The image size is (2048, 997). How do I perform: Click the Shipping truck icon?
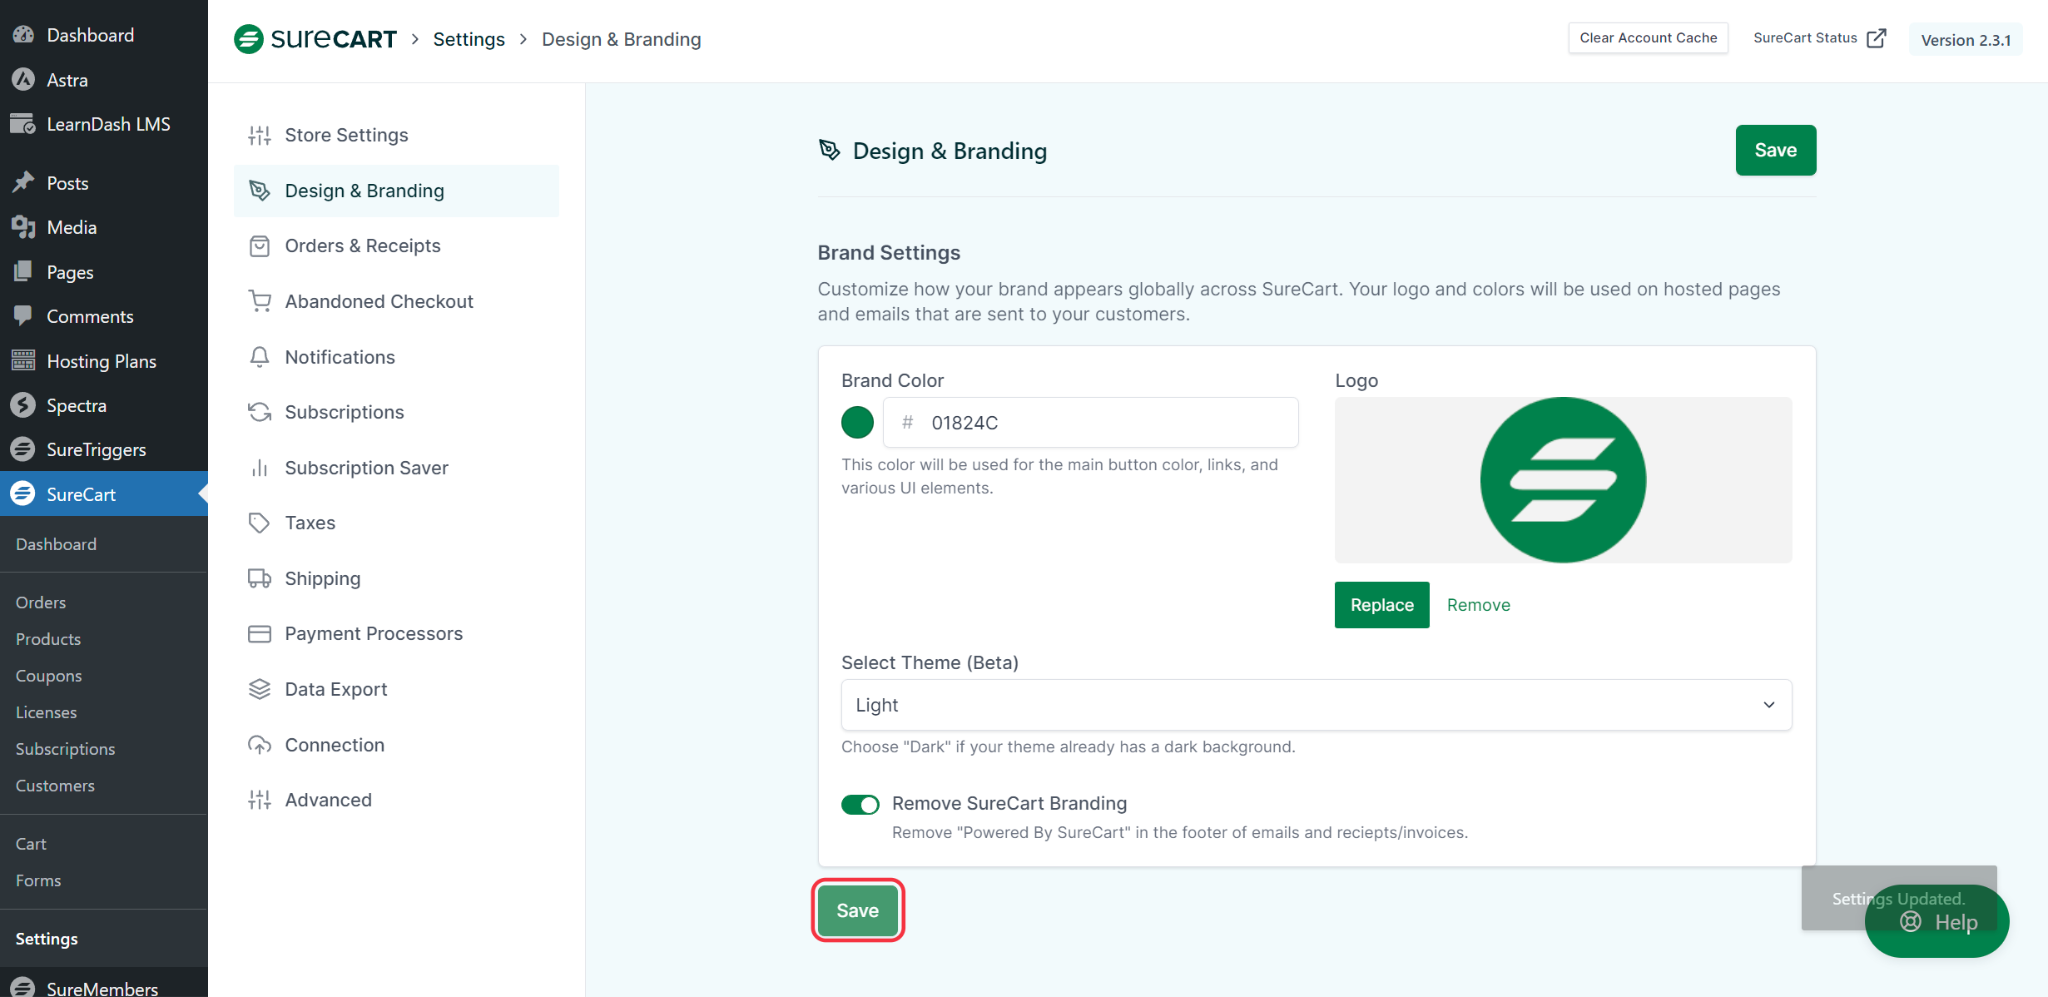(x=260, y=578)
